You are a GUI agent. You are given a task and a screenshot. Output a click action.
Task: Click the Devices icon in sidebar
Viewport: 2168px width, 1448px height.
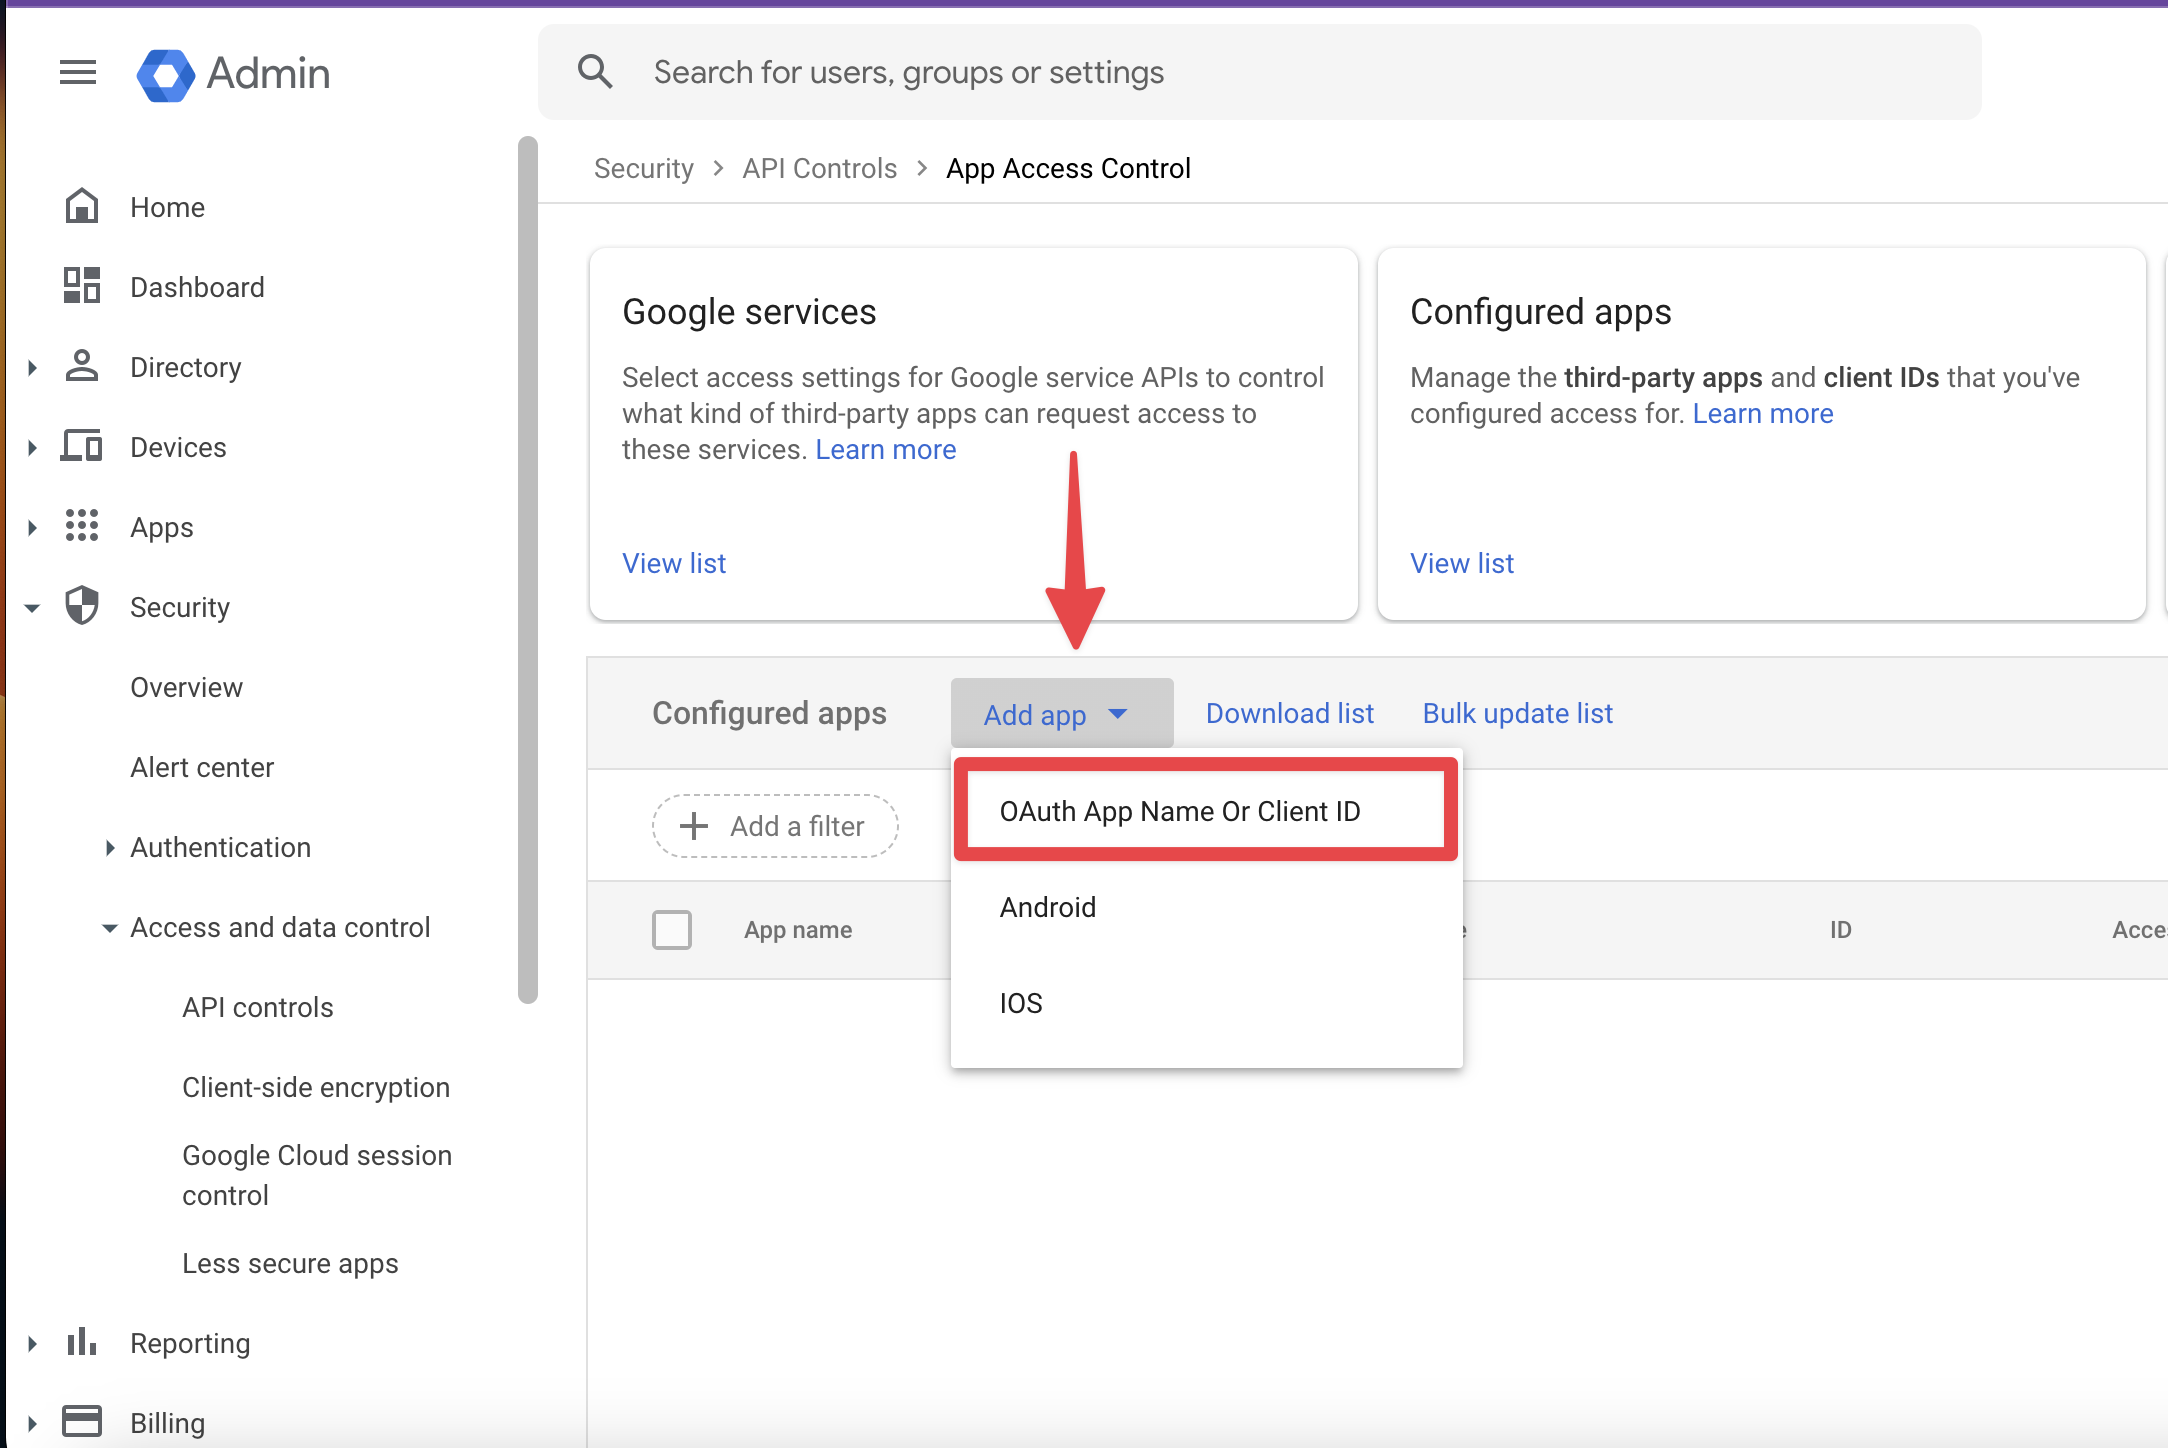tap(82, 446)
